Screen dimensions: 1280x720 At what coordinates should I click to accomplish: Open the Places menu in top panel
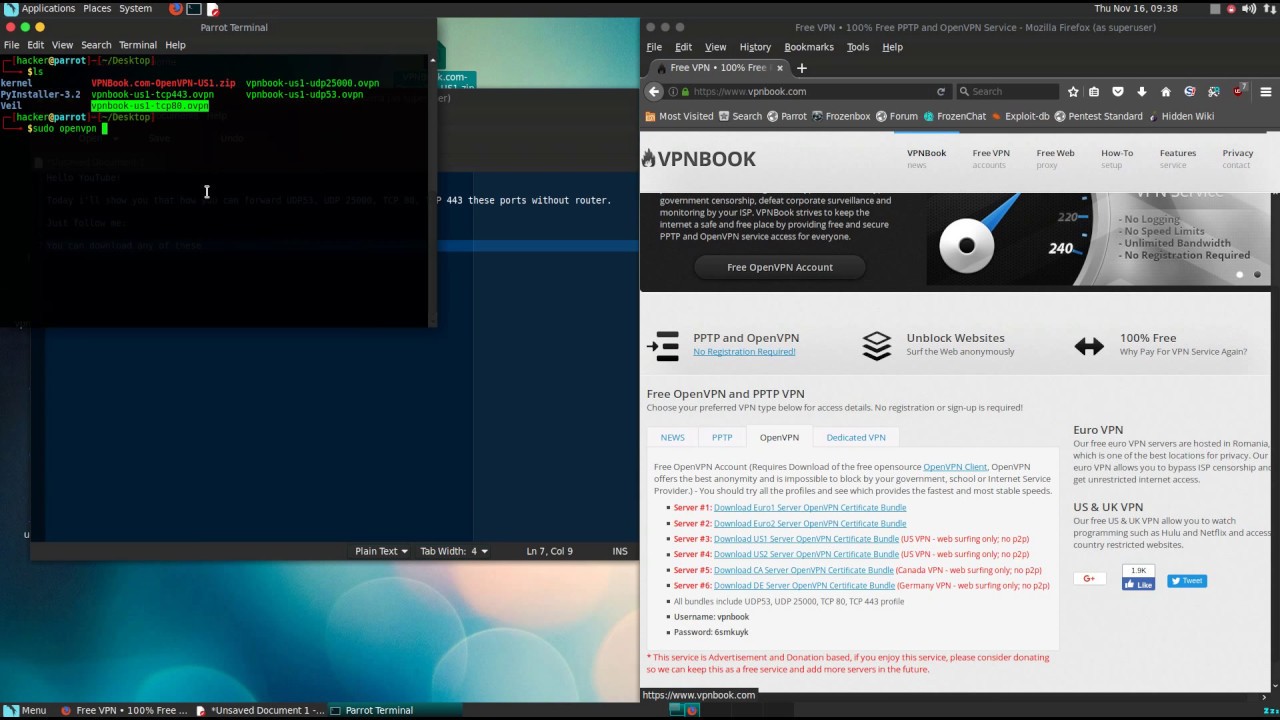point(97,8)
